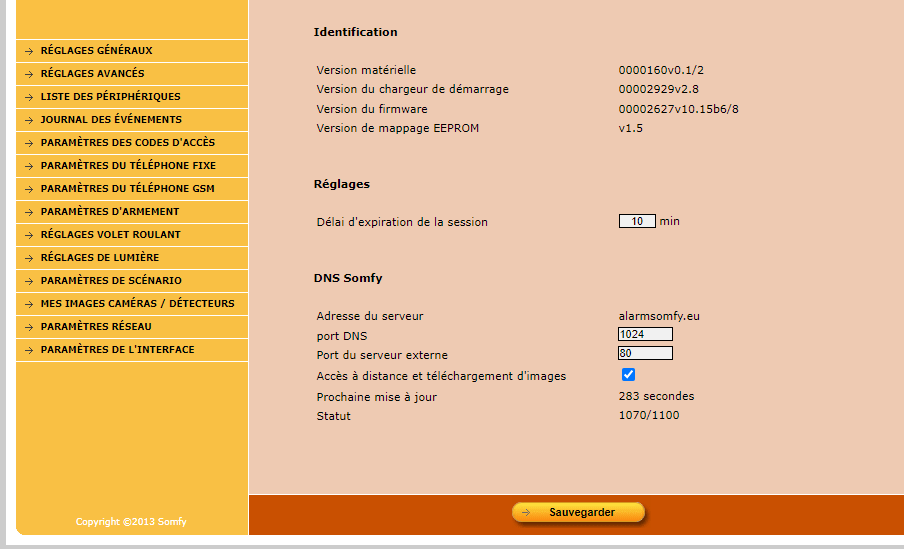Open Réglages avancés menu
Image resolution: width=904 pixels, height=549 pixels.
pyautogui.click(x=132, y=74)
